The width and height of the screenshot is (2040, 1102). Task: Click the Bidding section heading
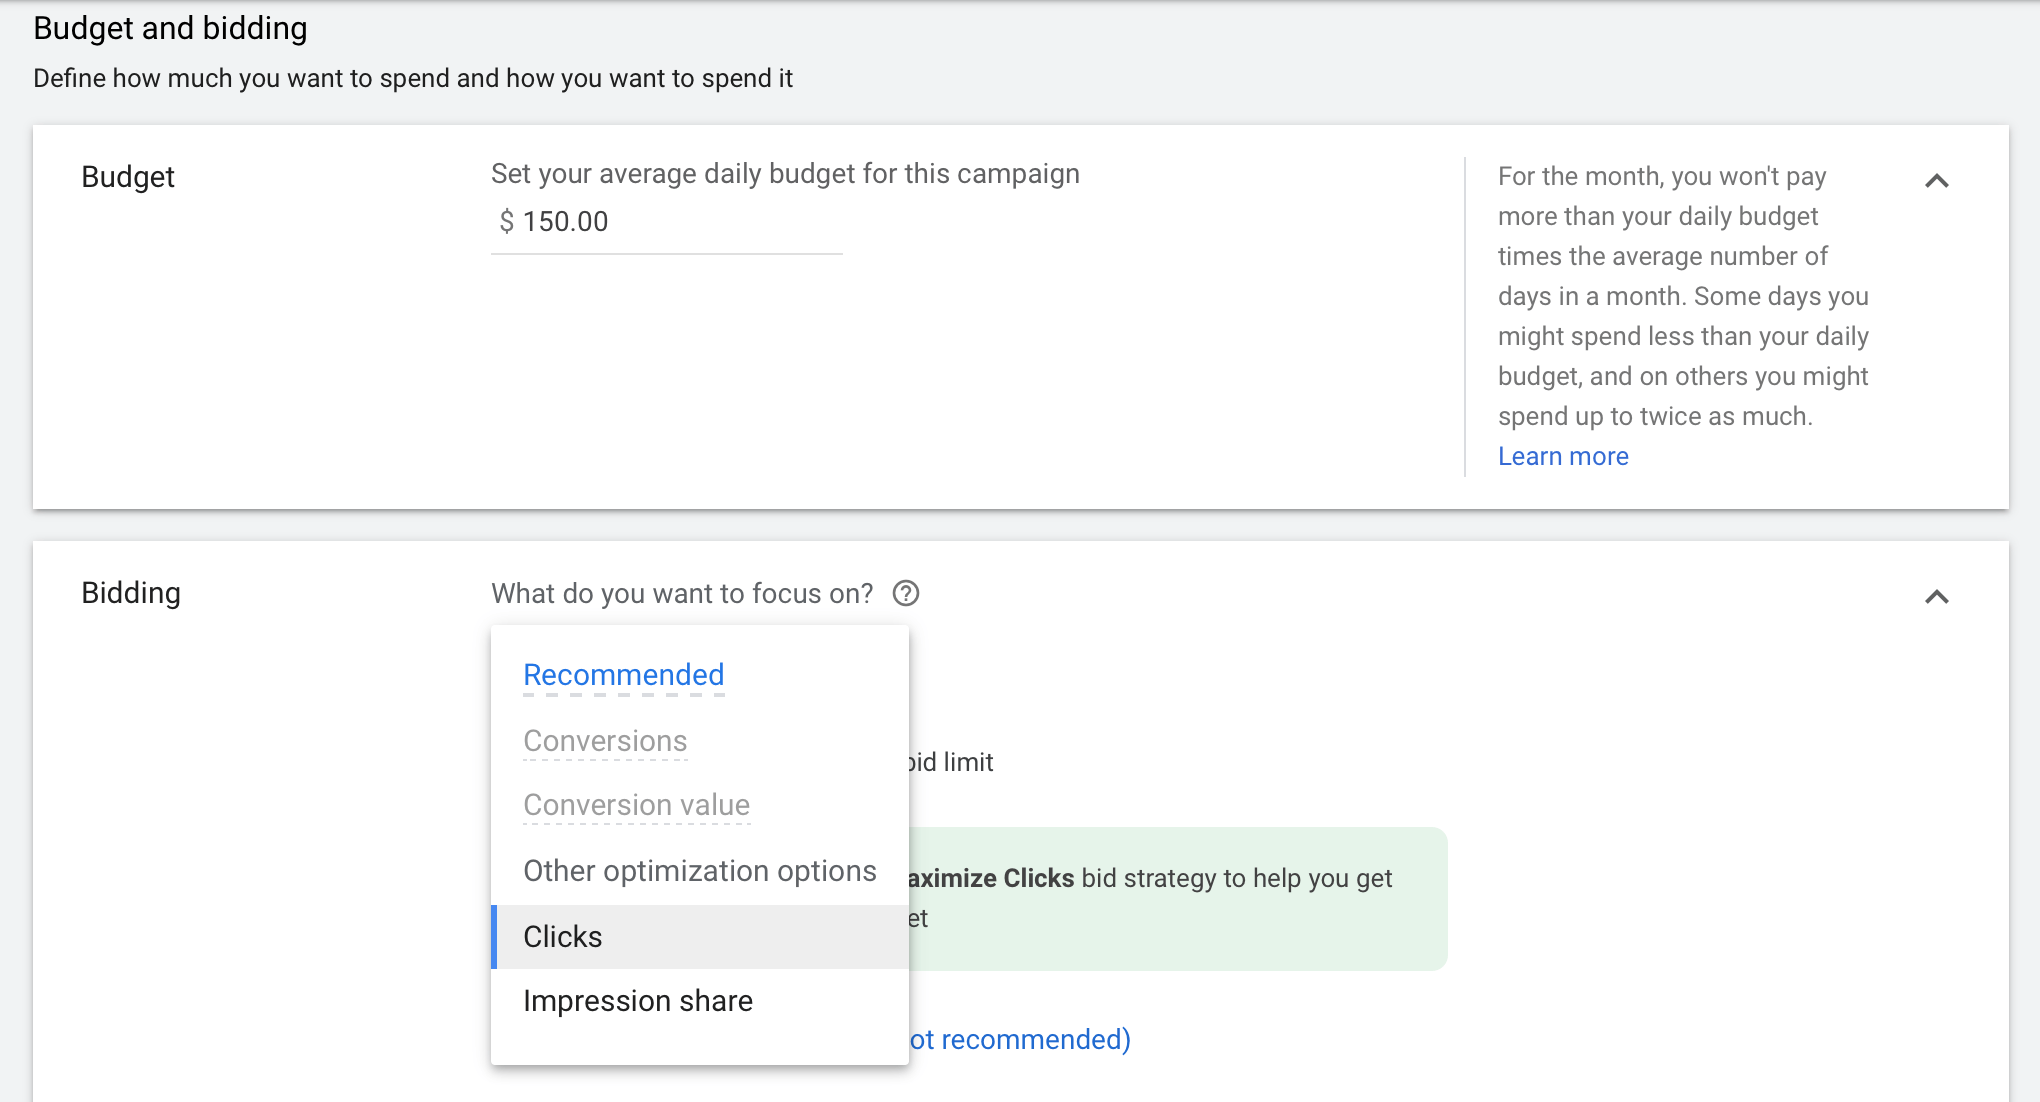click(131, 593)
